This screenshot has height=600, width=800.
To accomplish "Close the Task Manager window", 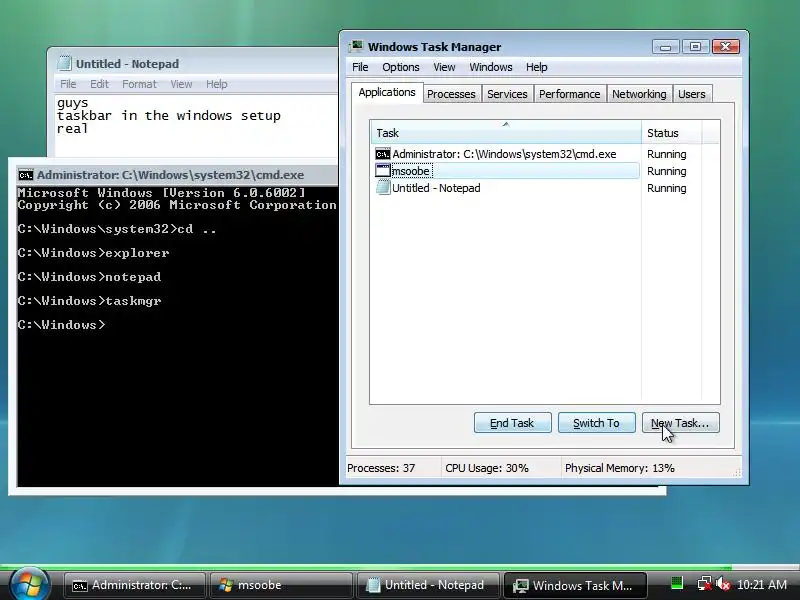I will 726,47.
